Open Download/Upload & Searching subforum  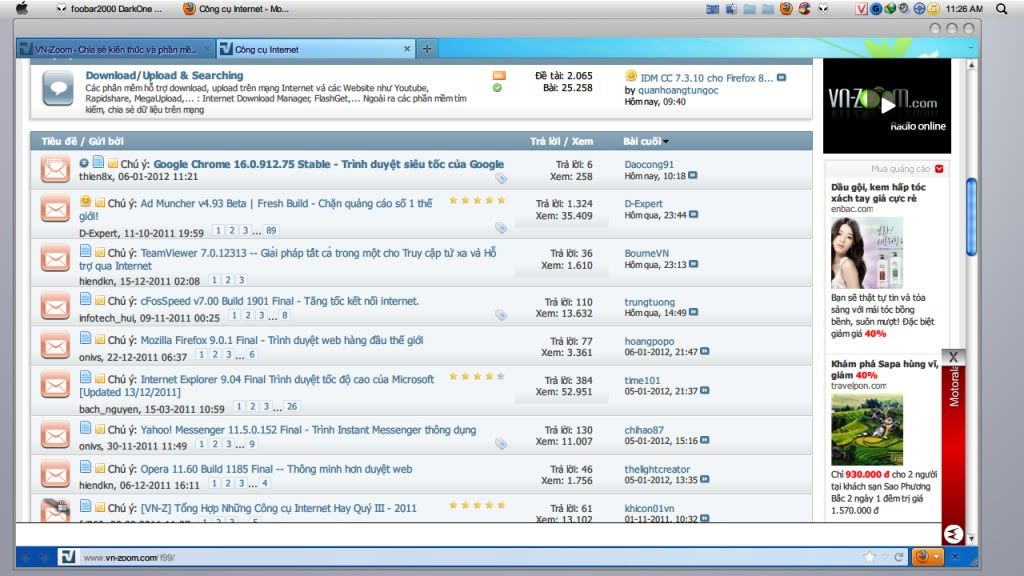tap(164, 75)
